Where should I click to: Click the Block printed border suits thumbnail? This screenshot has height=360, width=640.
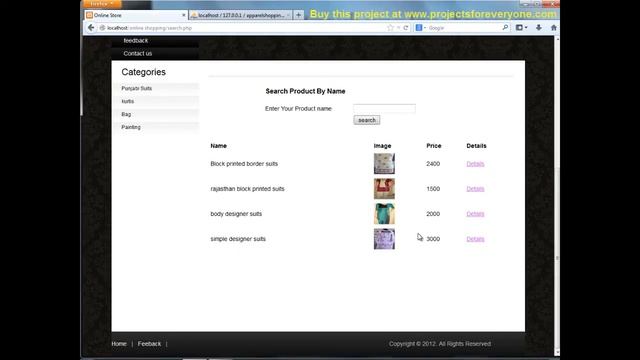point(384,164)
